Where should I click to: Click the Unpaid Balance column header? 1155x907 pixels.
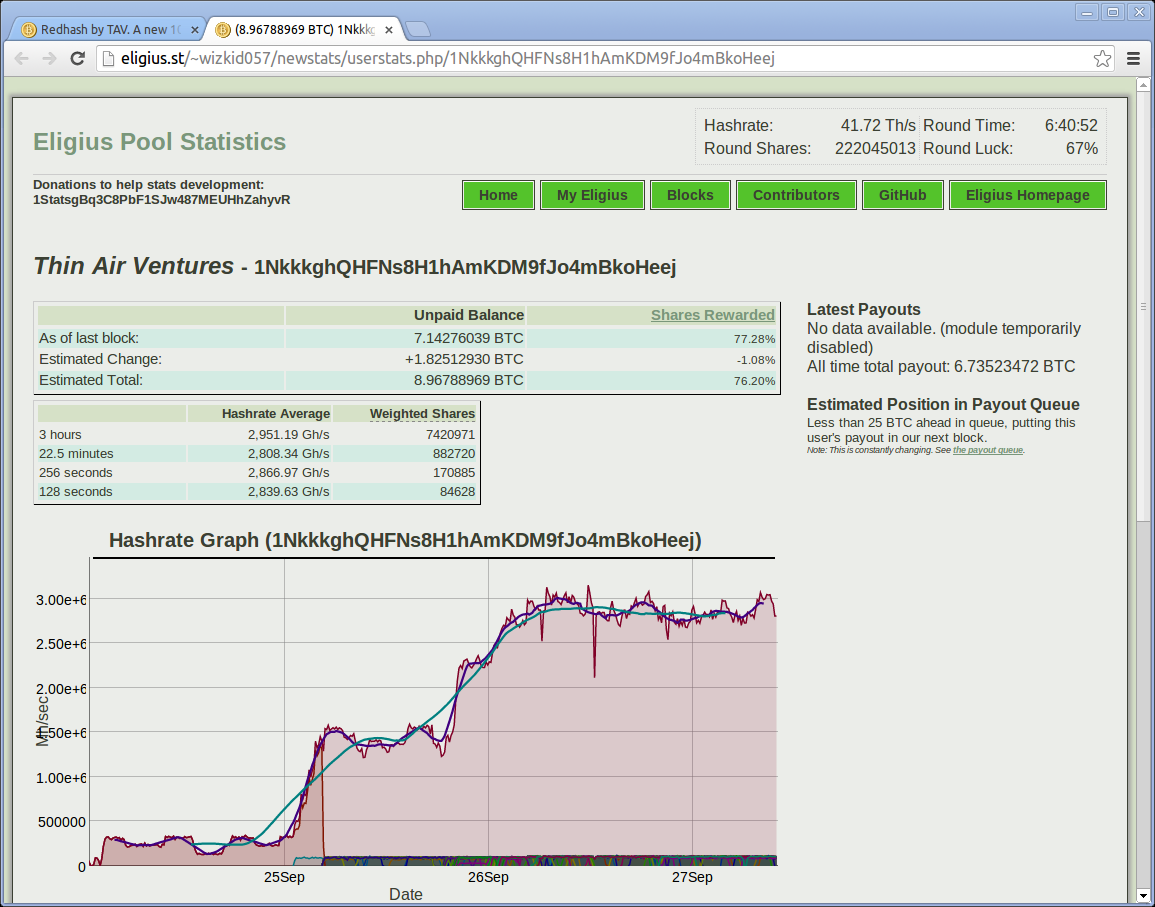(468, 315)
